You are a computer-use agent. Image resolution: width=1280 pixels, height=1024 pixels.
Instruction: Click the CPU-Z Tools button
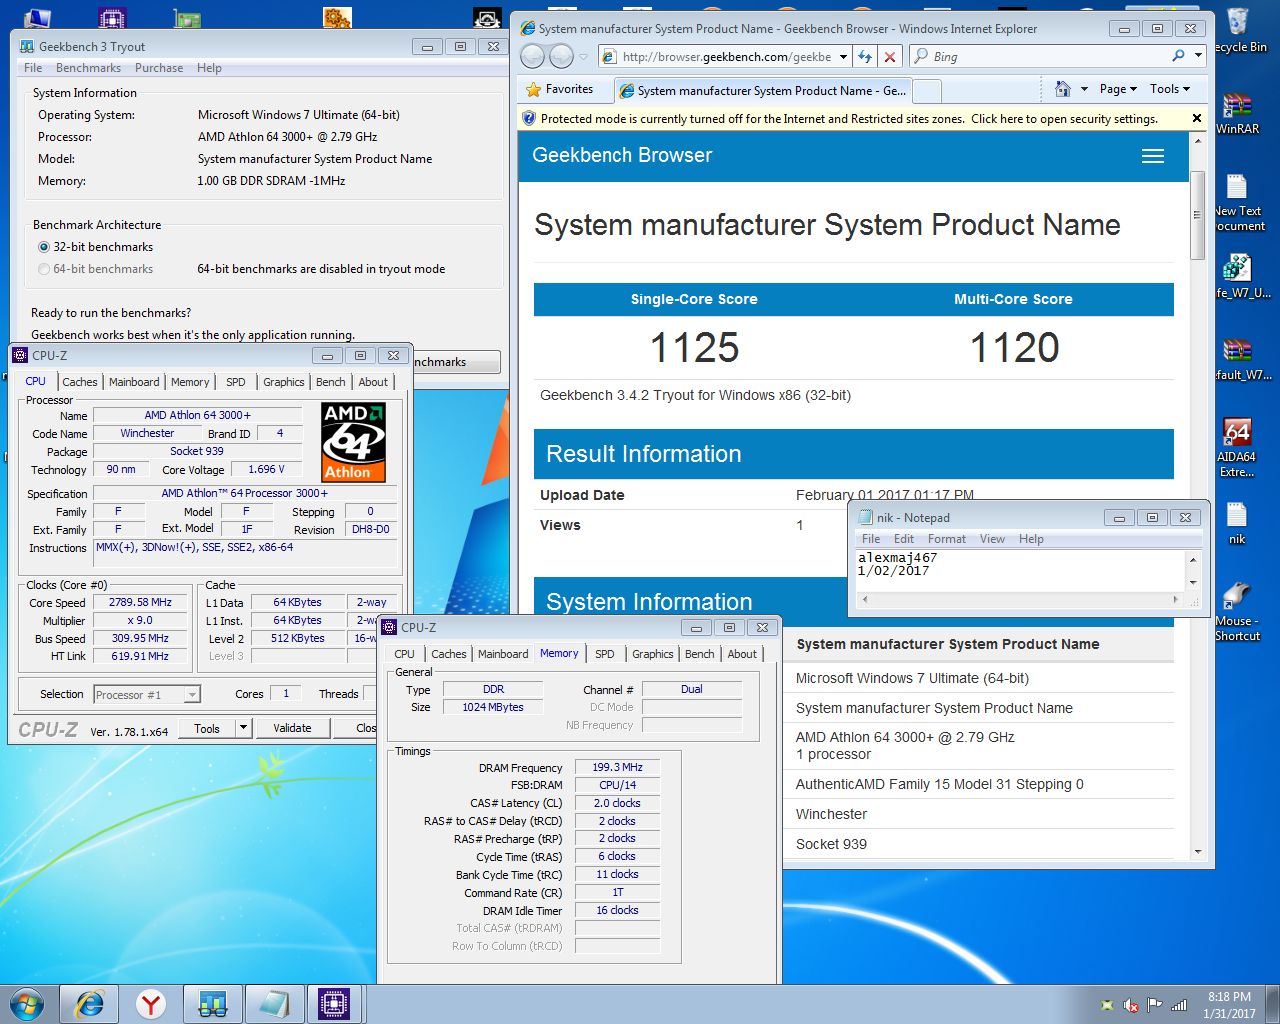207,728
